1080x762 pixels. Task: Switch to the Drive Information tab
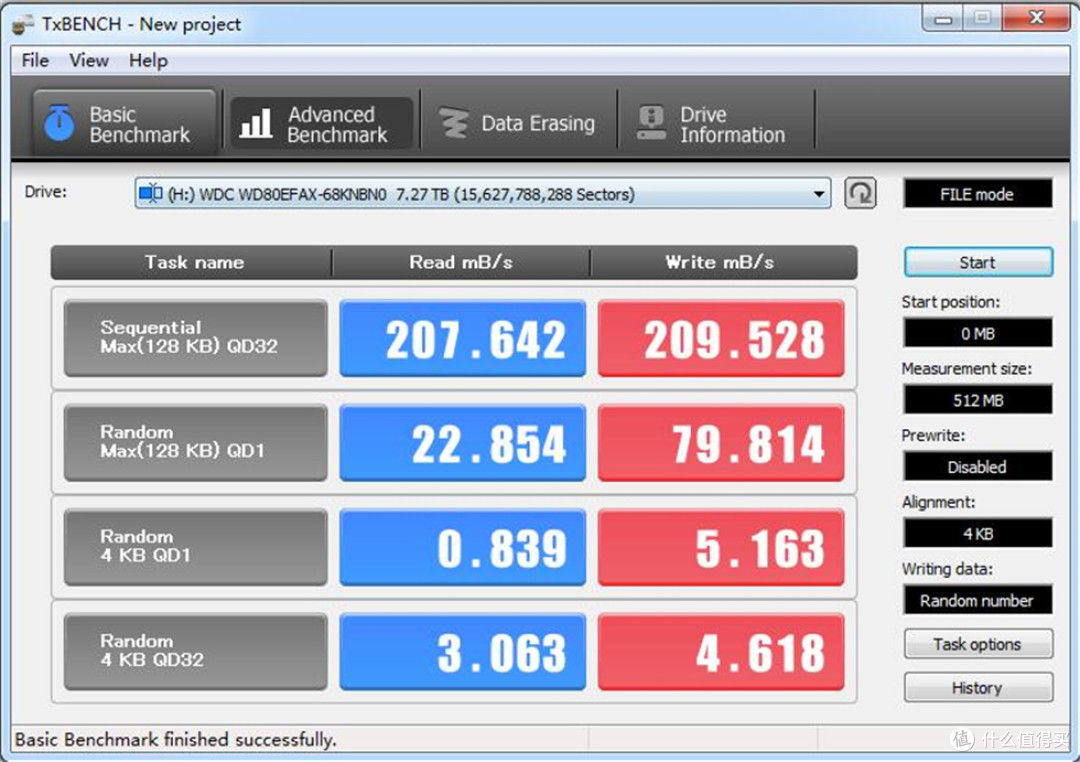[716, 124]
